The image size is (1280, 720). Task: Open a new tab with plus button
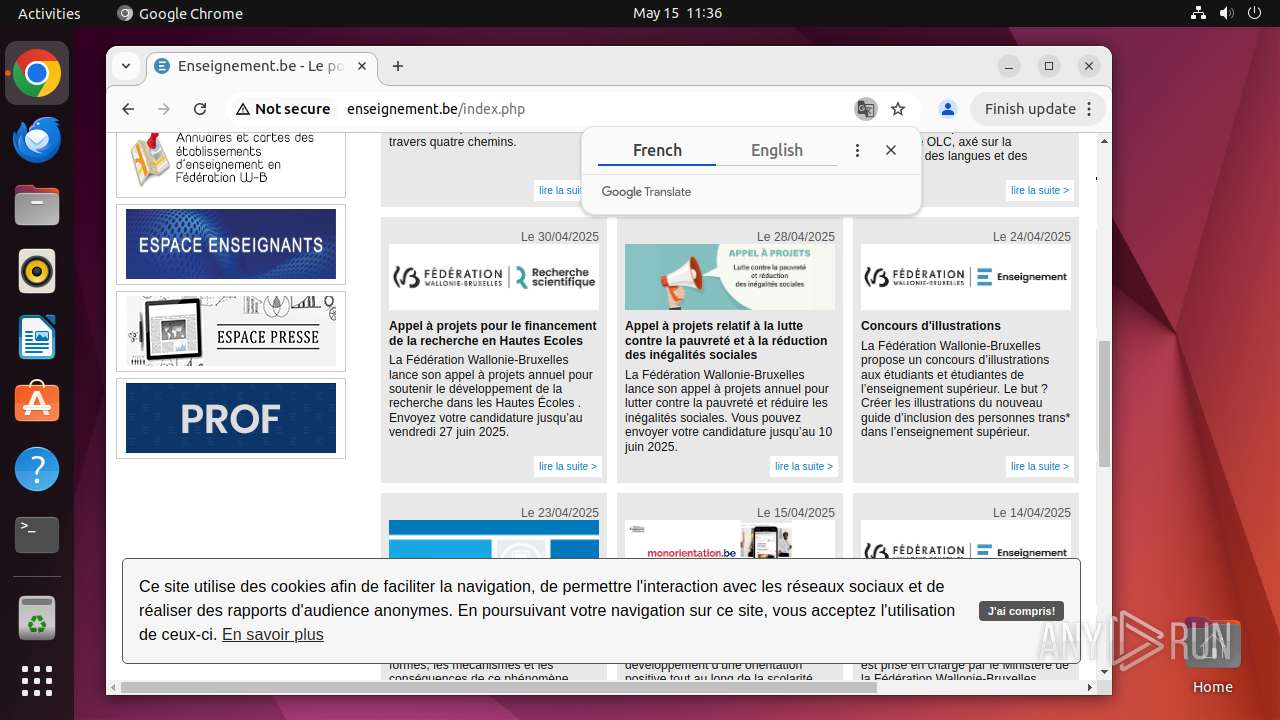pos(398,66)
